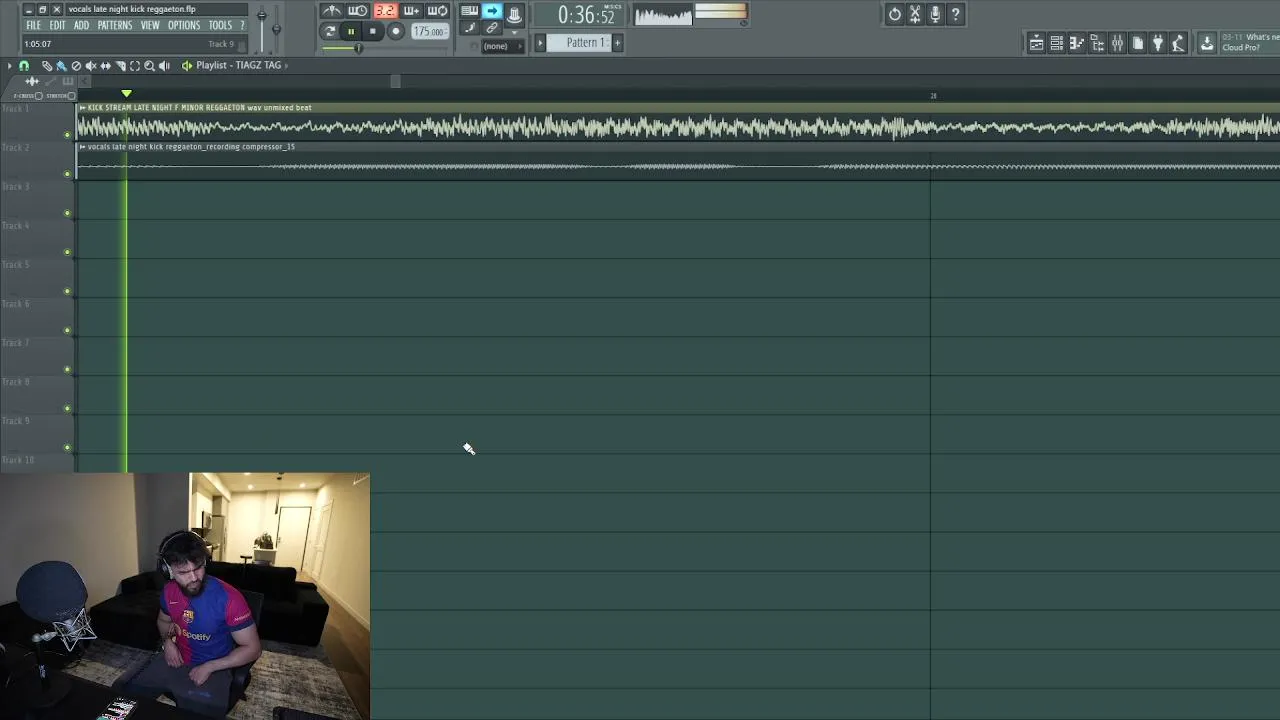1280x720 pixels.
Task: Open the Plugin picker plug icon
Action: tap(1158, 43)
